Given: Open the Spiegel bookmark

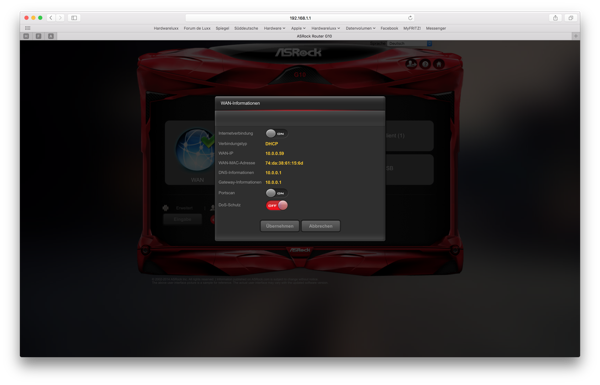Looking at the screenshot, I should (222, 28).
